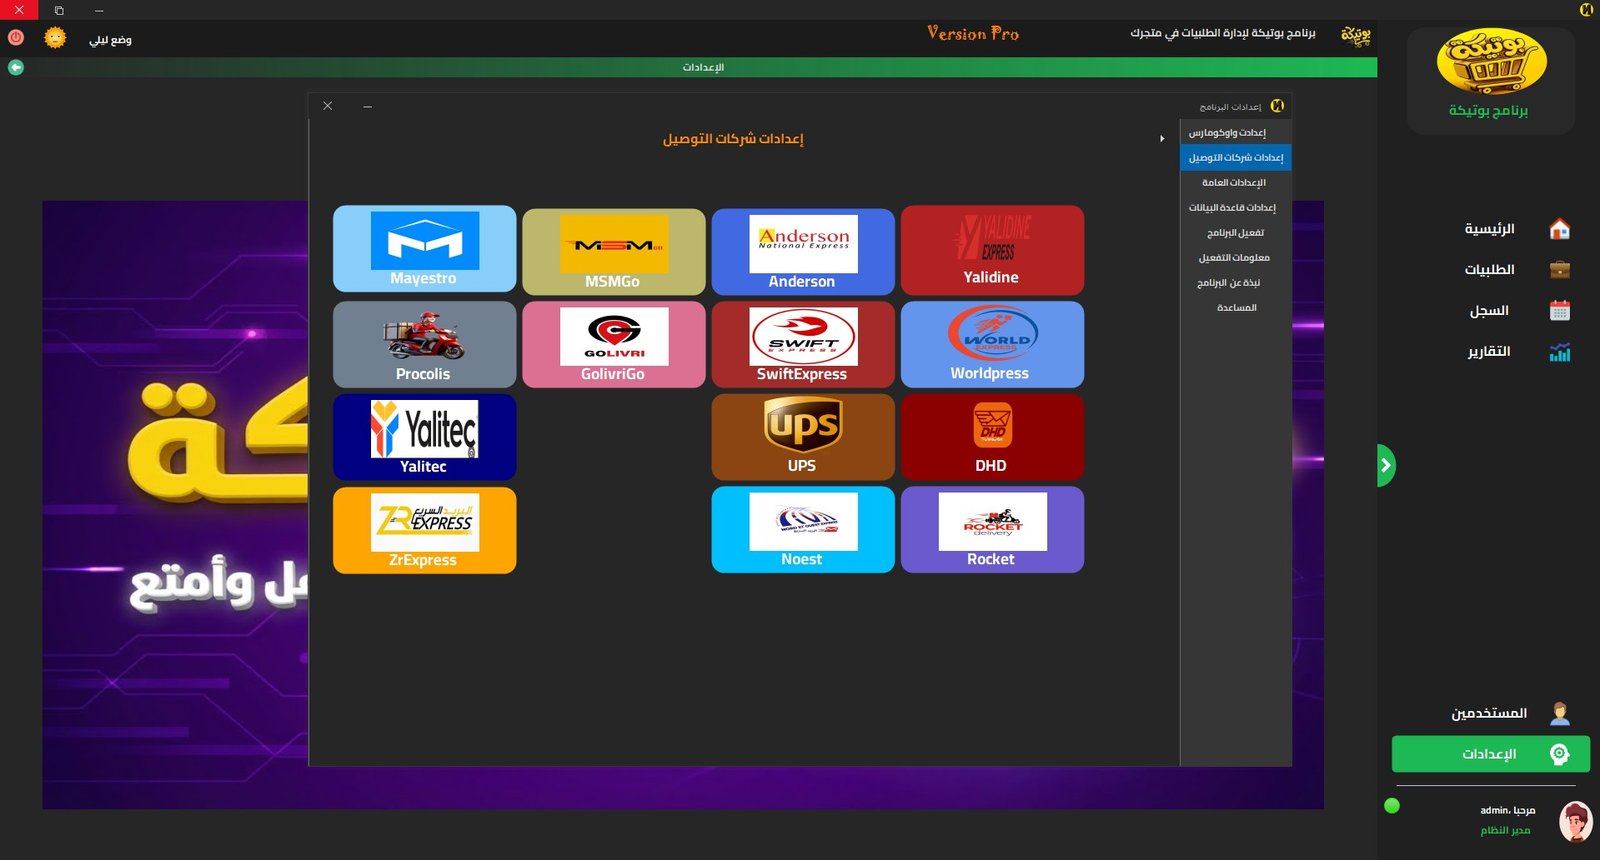
Task: Click the yellow app icon in settings dialog title
Action: 1277,106
